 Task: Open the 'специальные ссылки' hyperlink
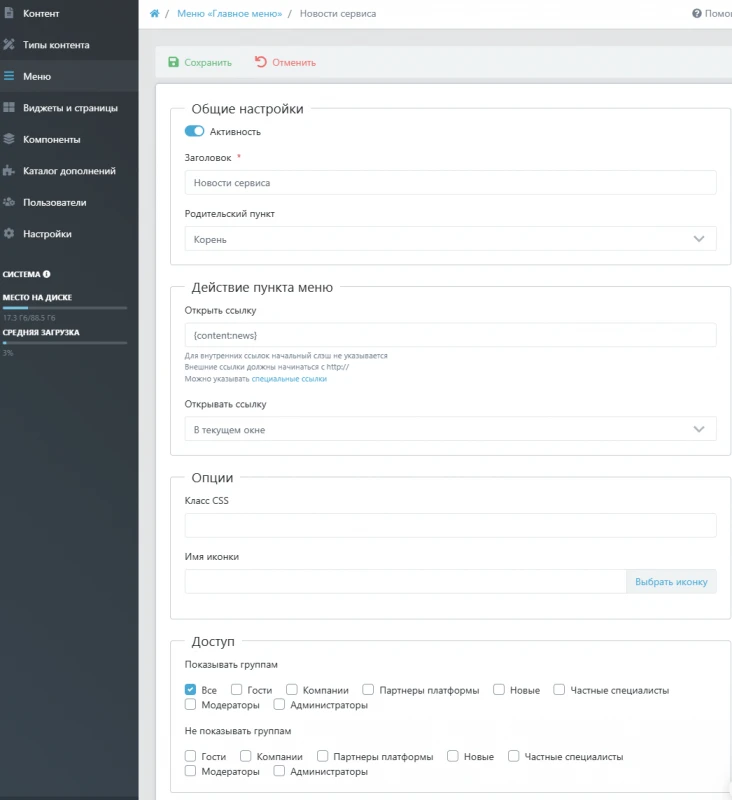pos(289,379)
